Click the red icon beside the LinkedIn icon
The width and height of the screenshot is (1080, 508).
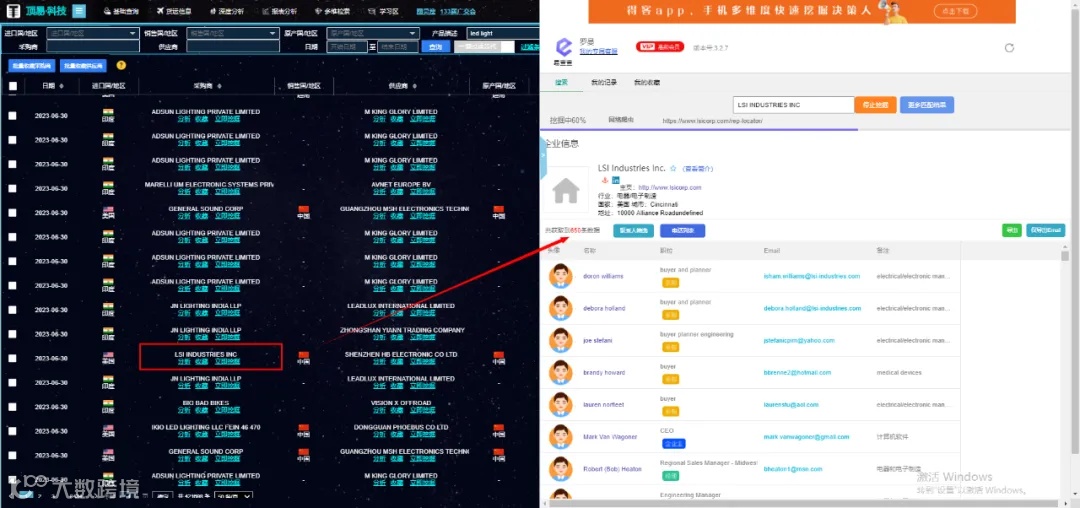(x=605, y=180)
